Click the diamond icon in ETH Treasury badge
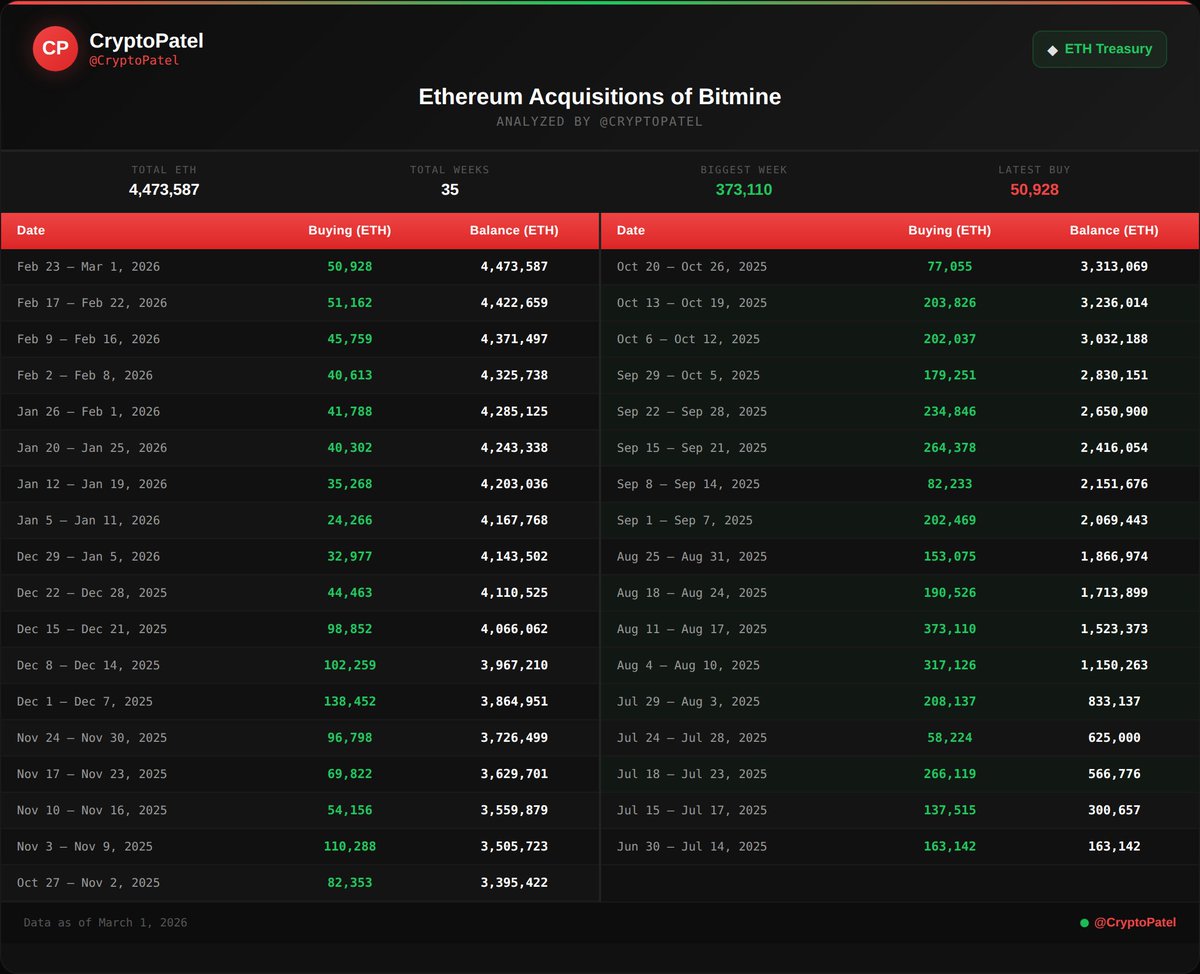Viewport: 1200px width, 974px height. 1052,50
